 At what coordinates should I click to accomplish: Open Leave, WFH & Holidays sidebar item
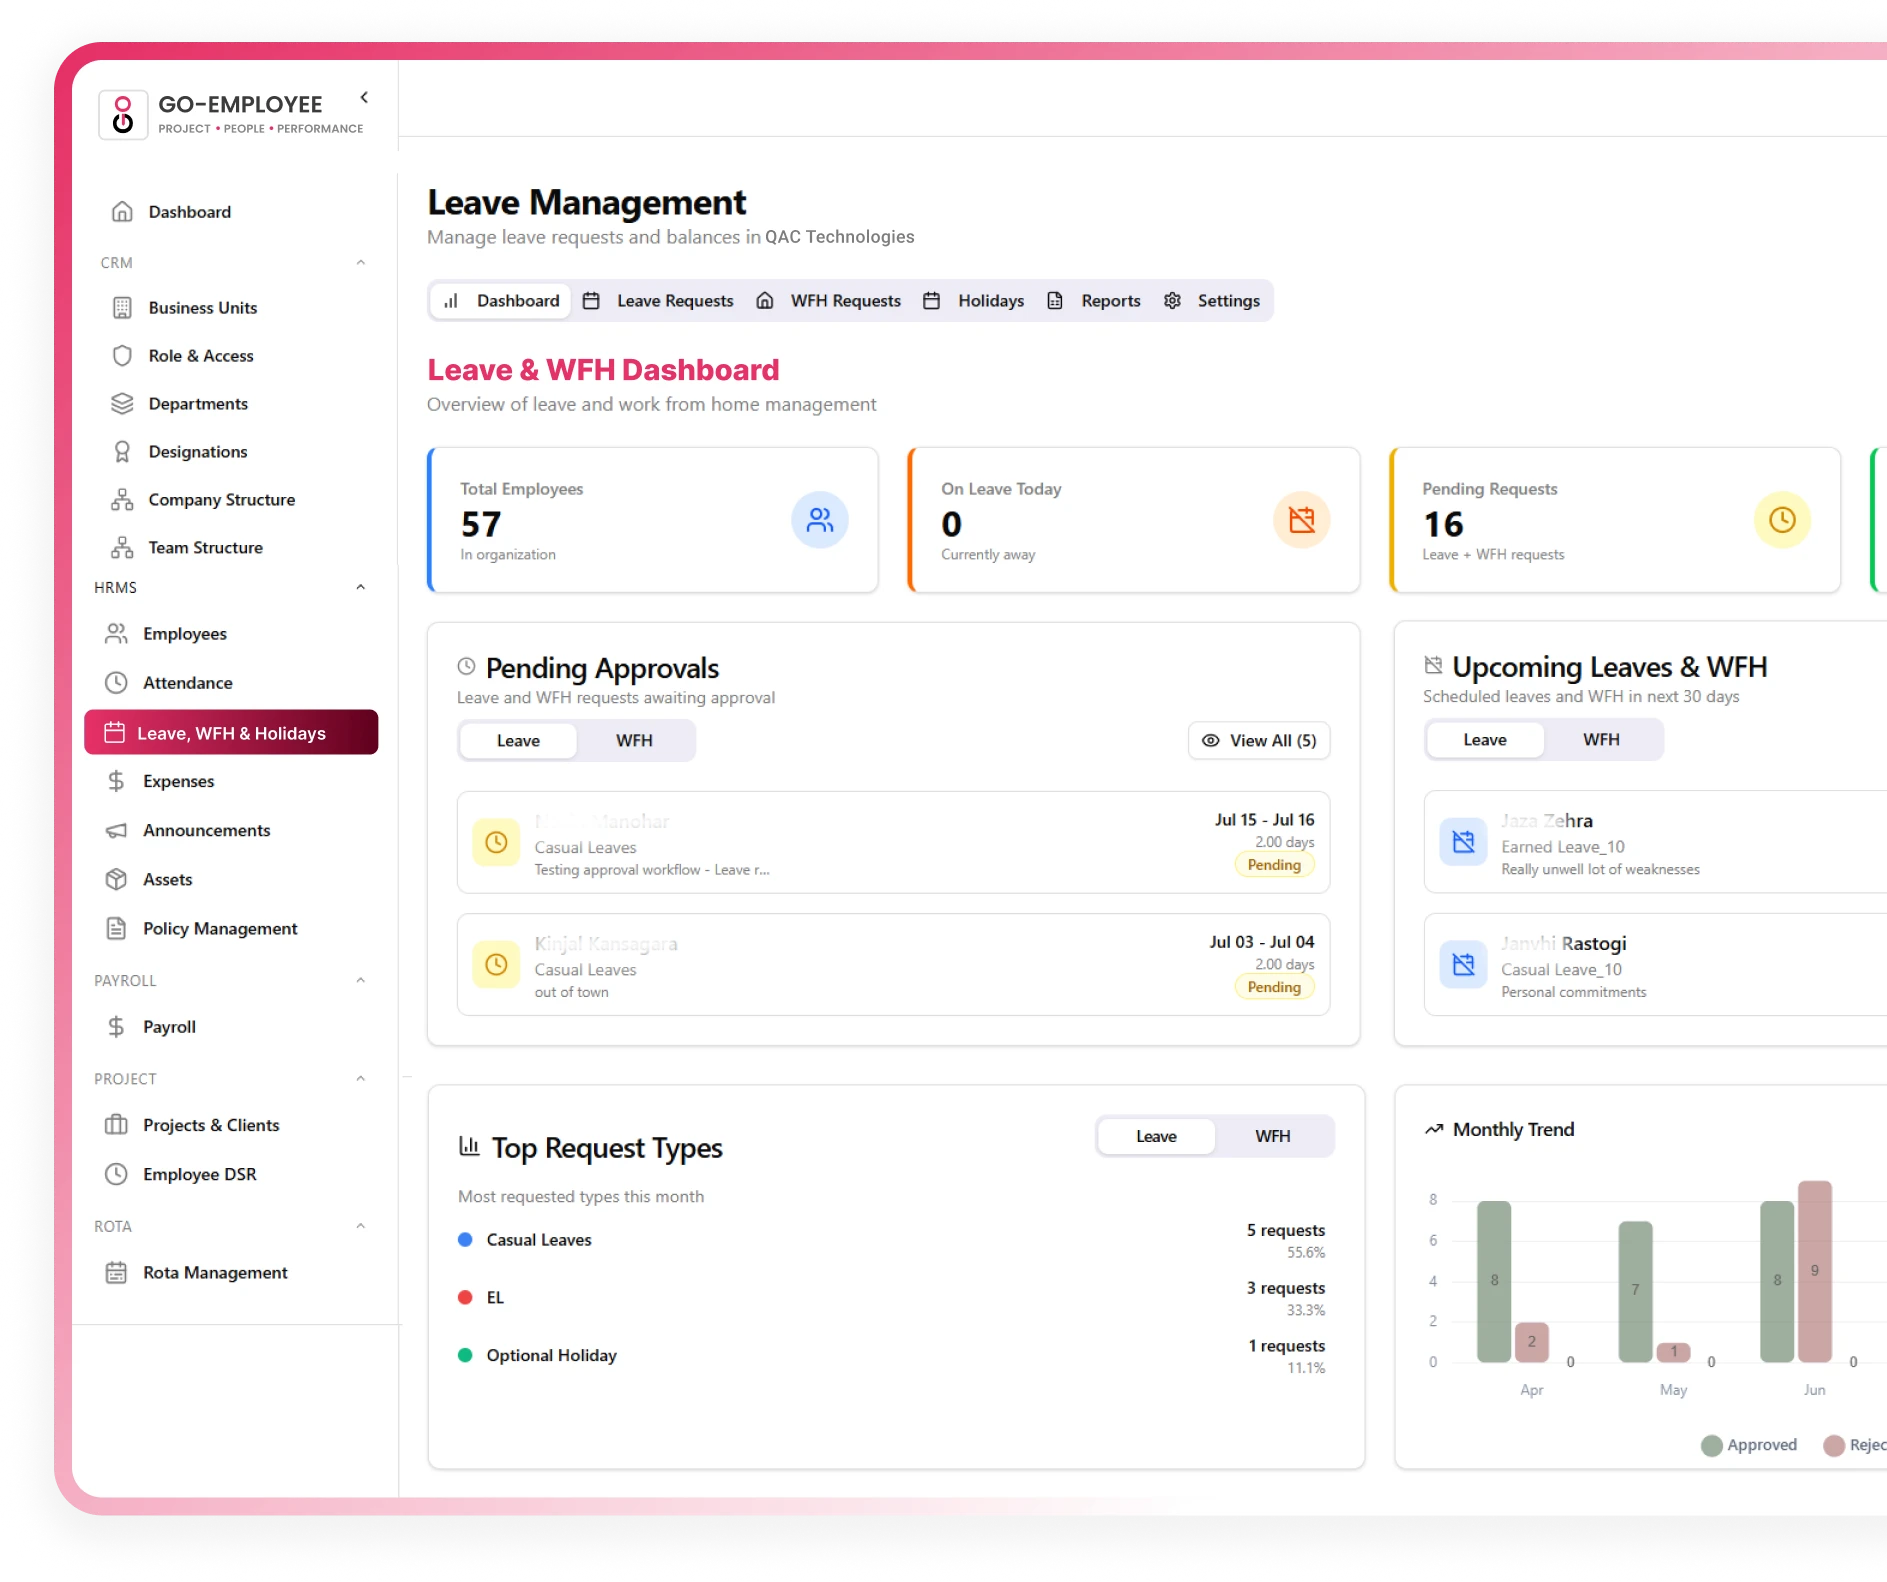(231, 733)
